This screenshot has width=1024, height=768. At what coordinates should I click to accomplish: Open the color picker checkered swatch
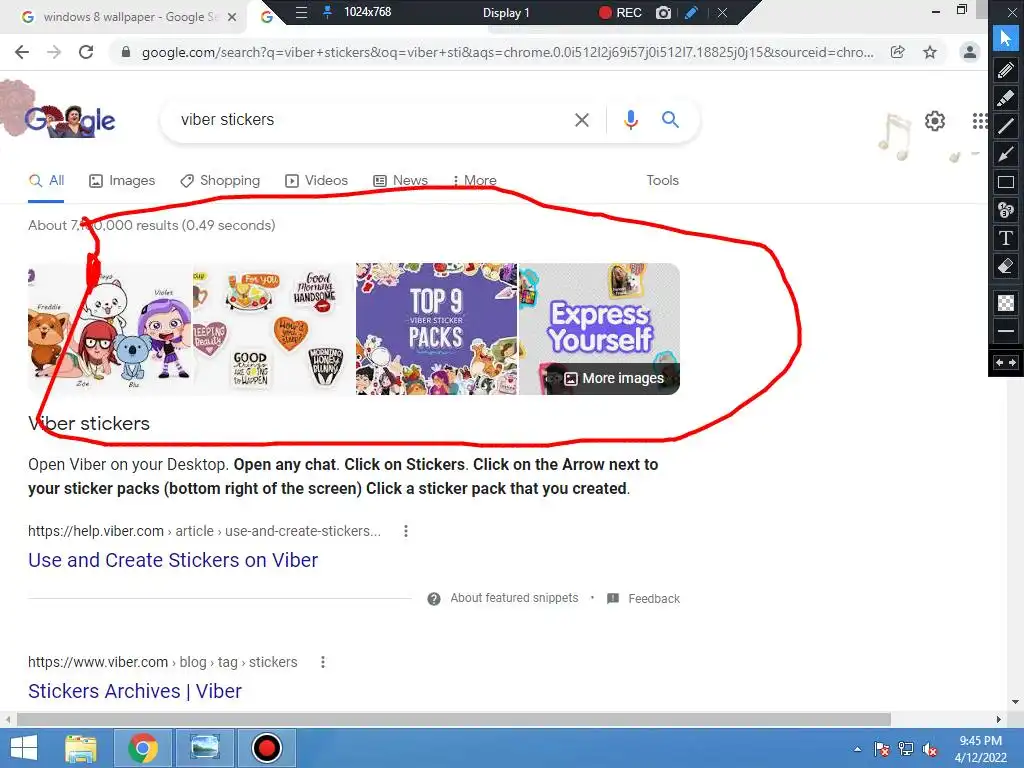coord(1006,303)
